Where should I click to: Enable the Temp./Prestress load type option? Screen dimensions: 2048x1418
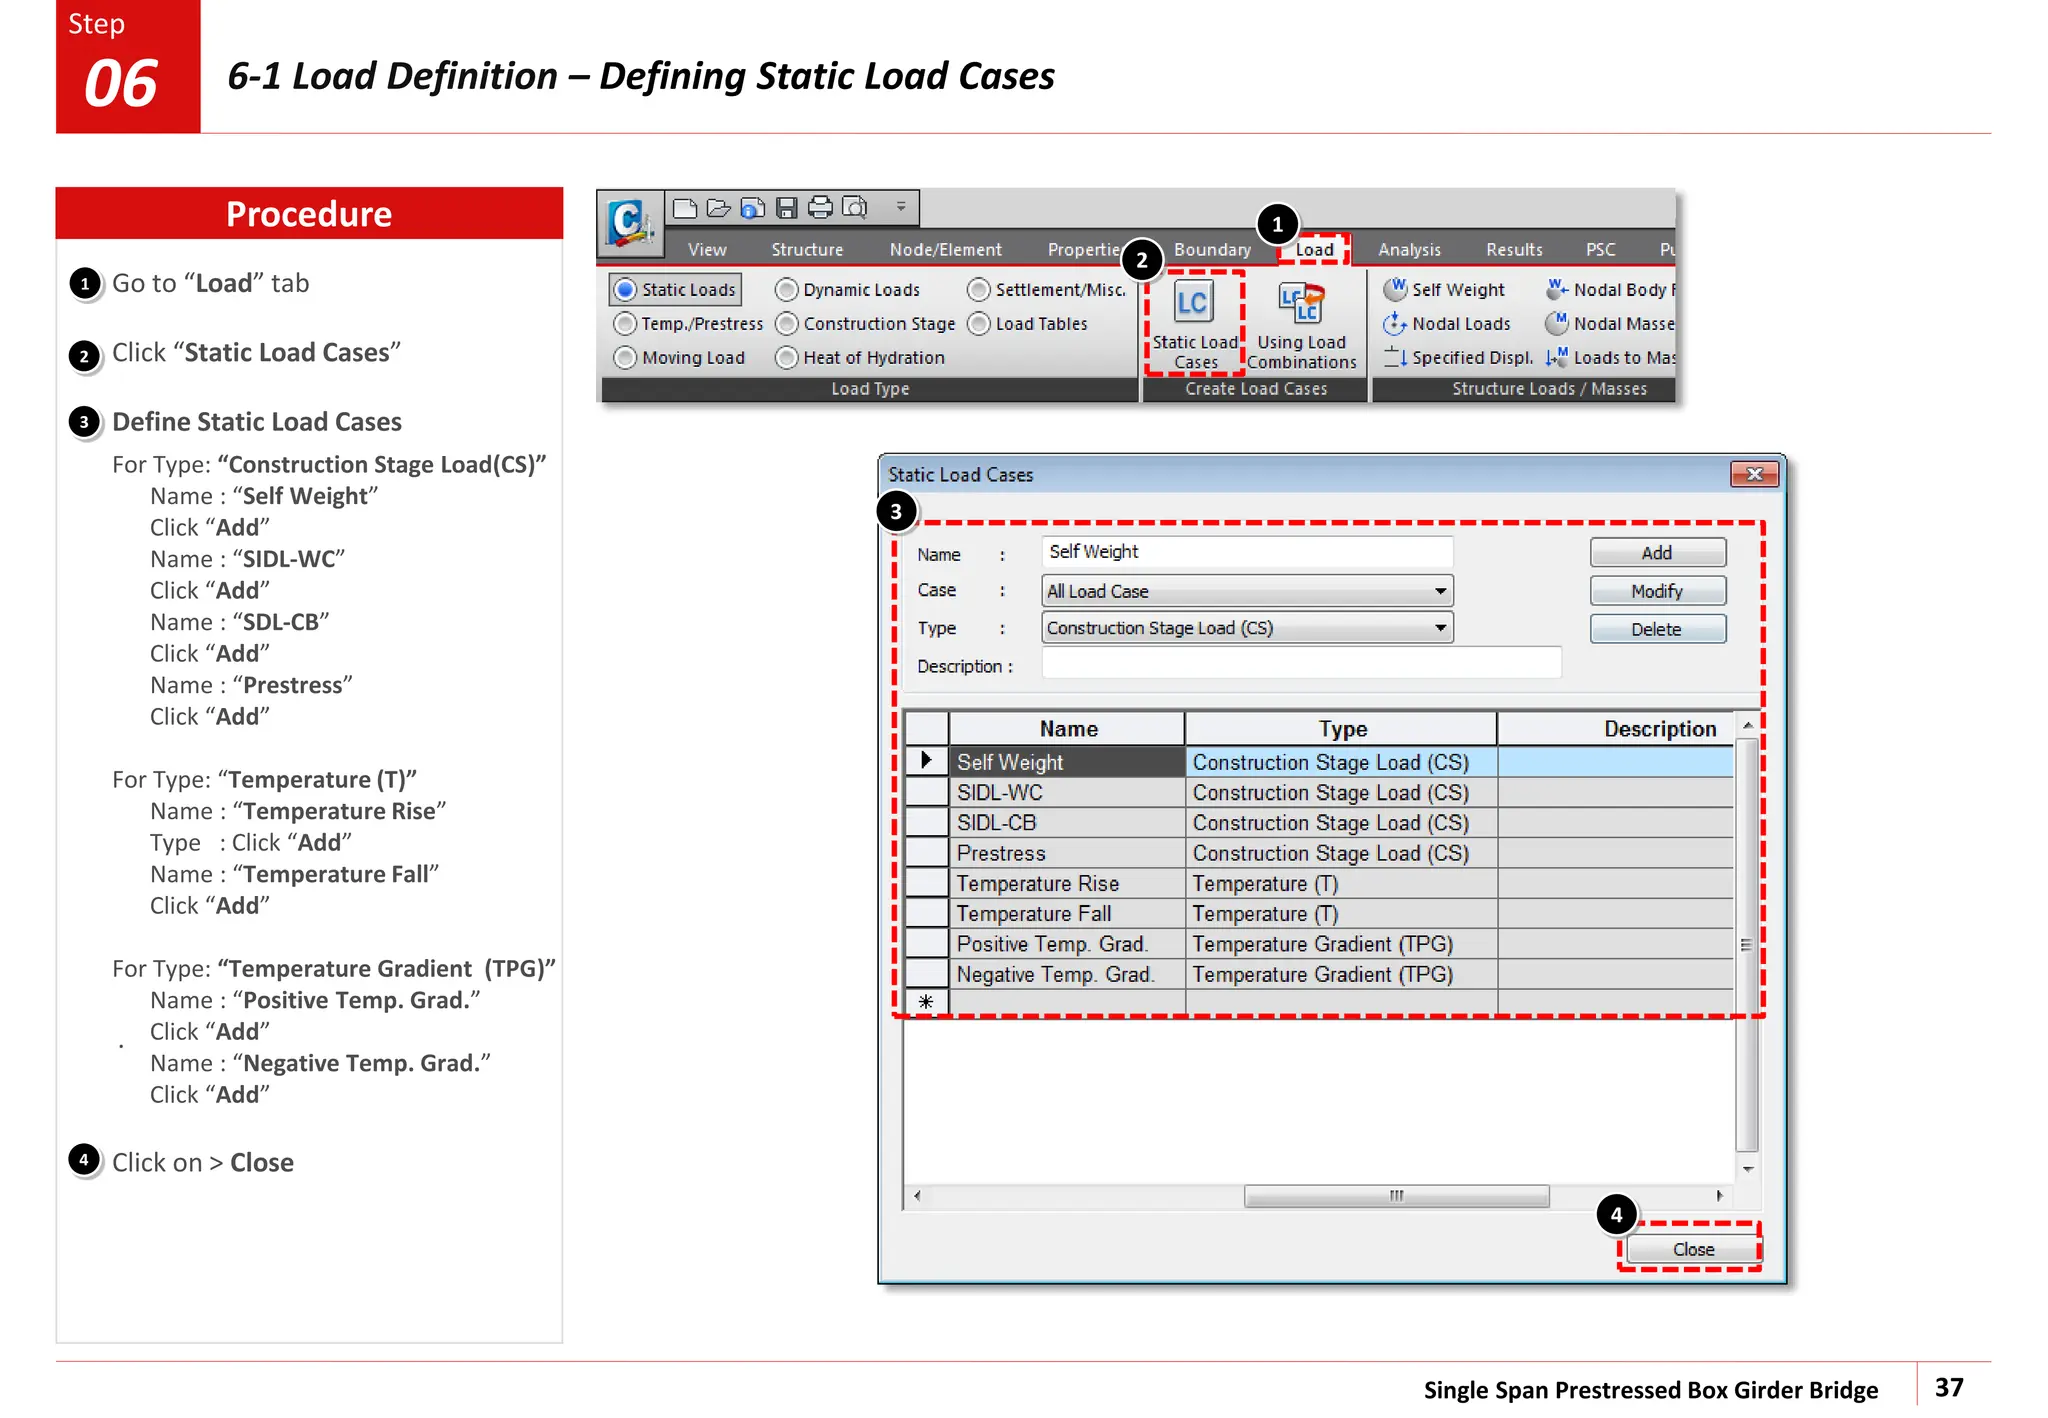click(x=625, y=324)
